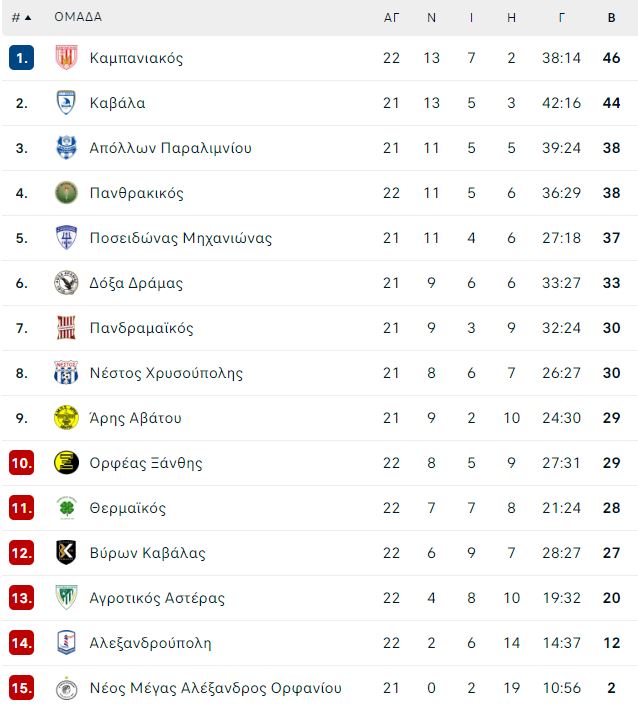Open the Ορφέας Ξάνθης yellow-black logo

pos(66,463)
